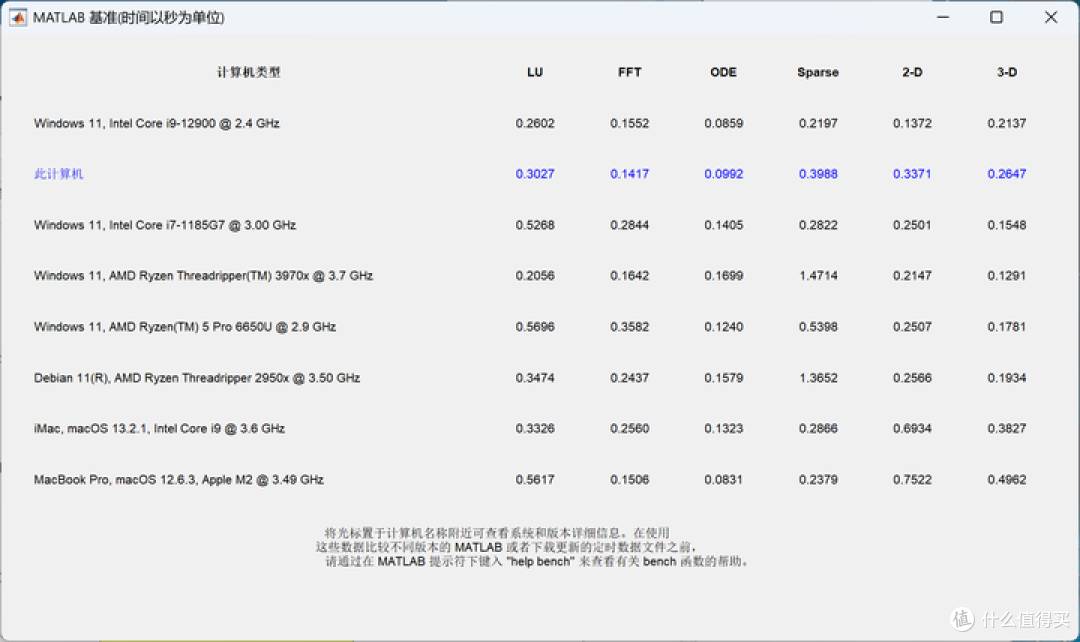Click this computer's LU value 0.3027
This screenshot has width=1080, height=642.
click(x=535, y=174)
